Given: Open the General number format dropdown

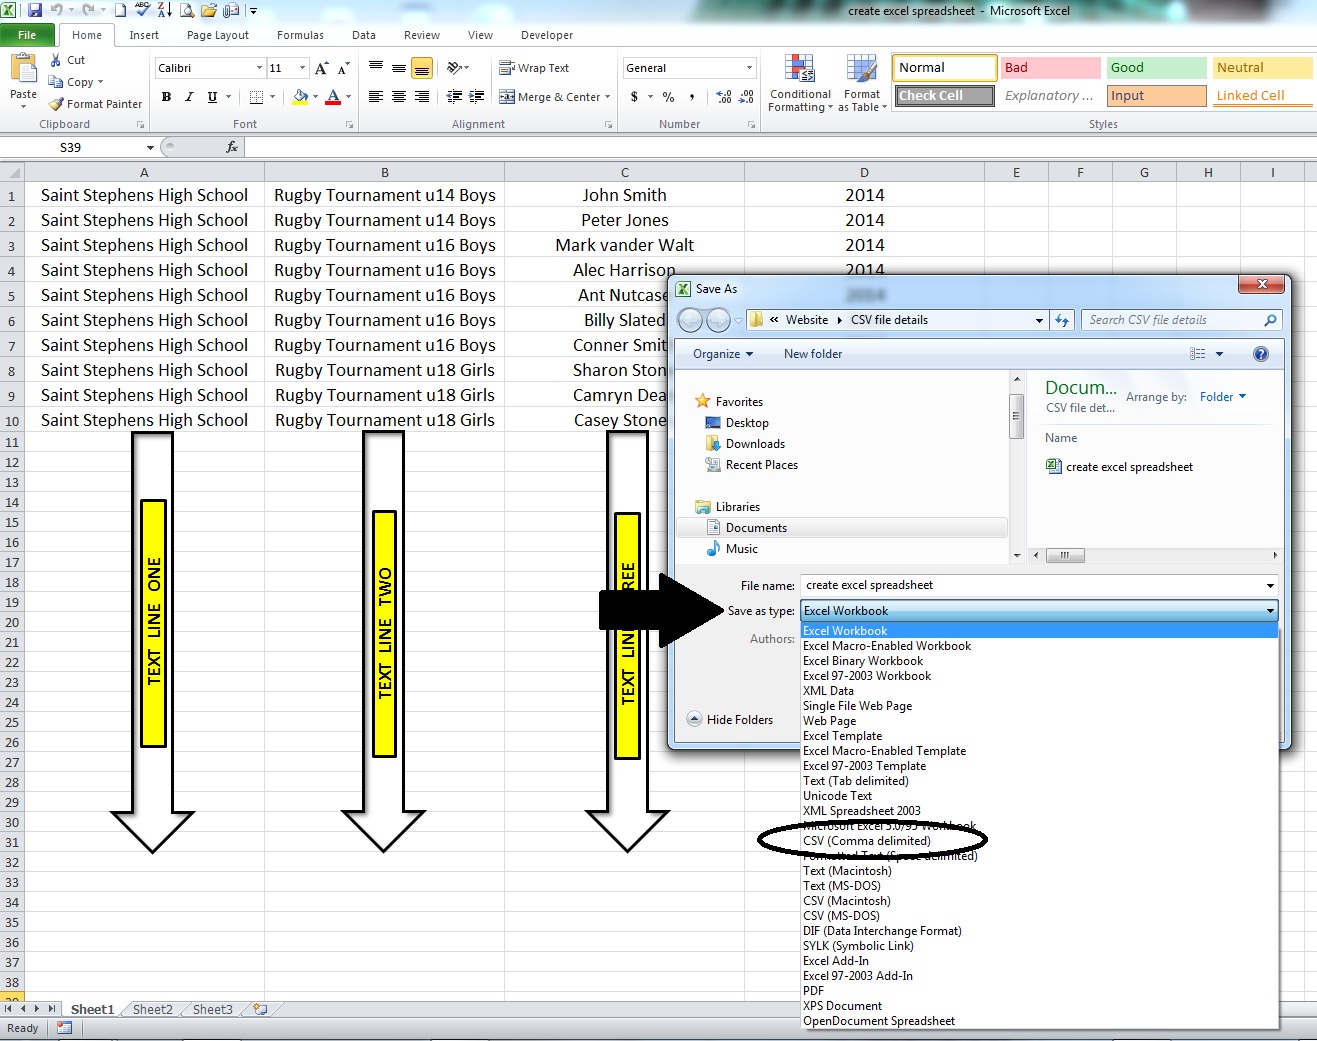Looking at the screenshot, I should [749, 68].
